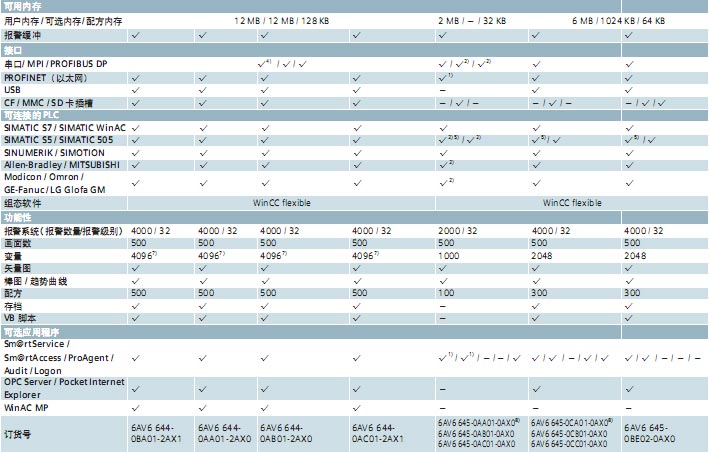This screenshot has height=452, width=709.
Task: Select the 变量 row label
Action: (x=13, y=256)
